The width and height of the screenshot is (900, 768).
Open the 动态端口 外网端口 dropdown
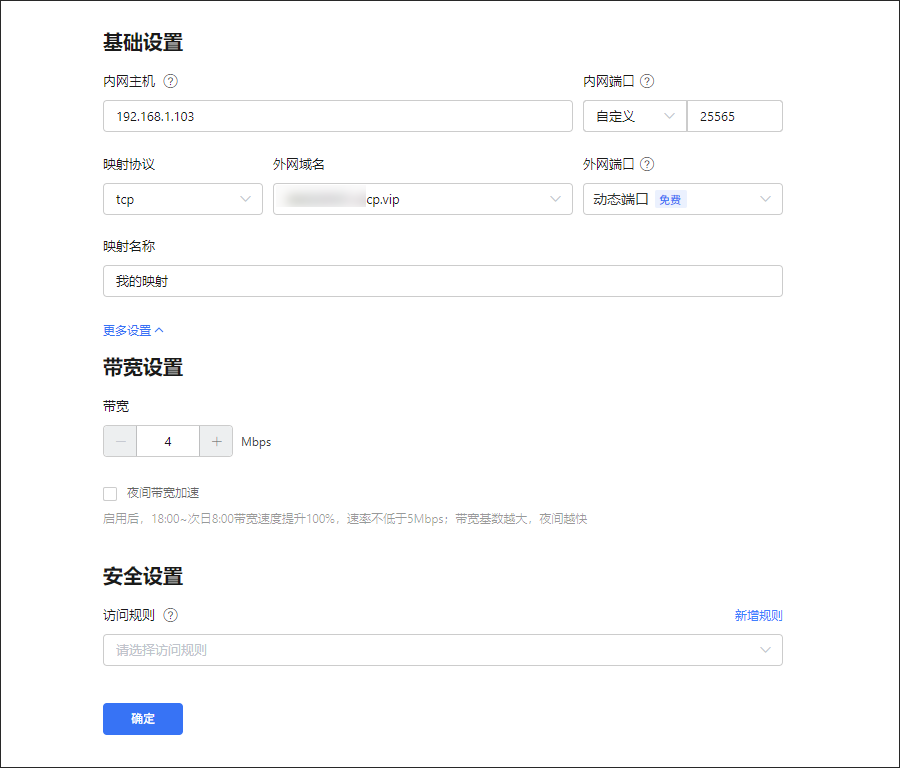(682, 199)
